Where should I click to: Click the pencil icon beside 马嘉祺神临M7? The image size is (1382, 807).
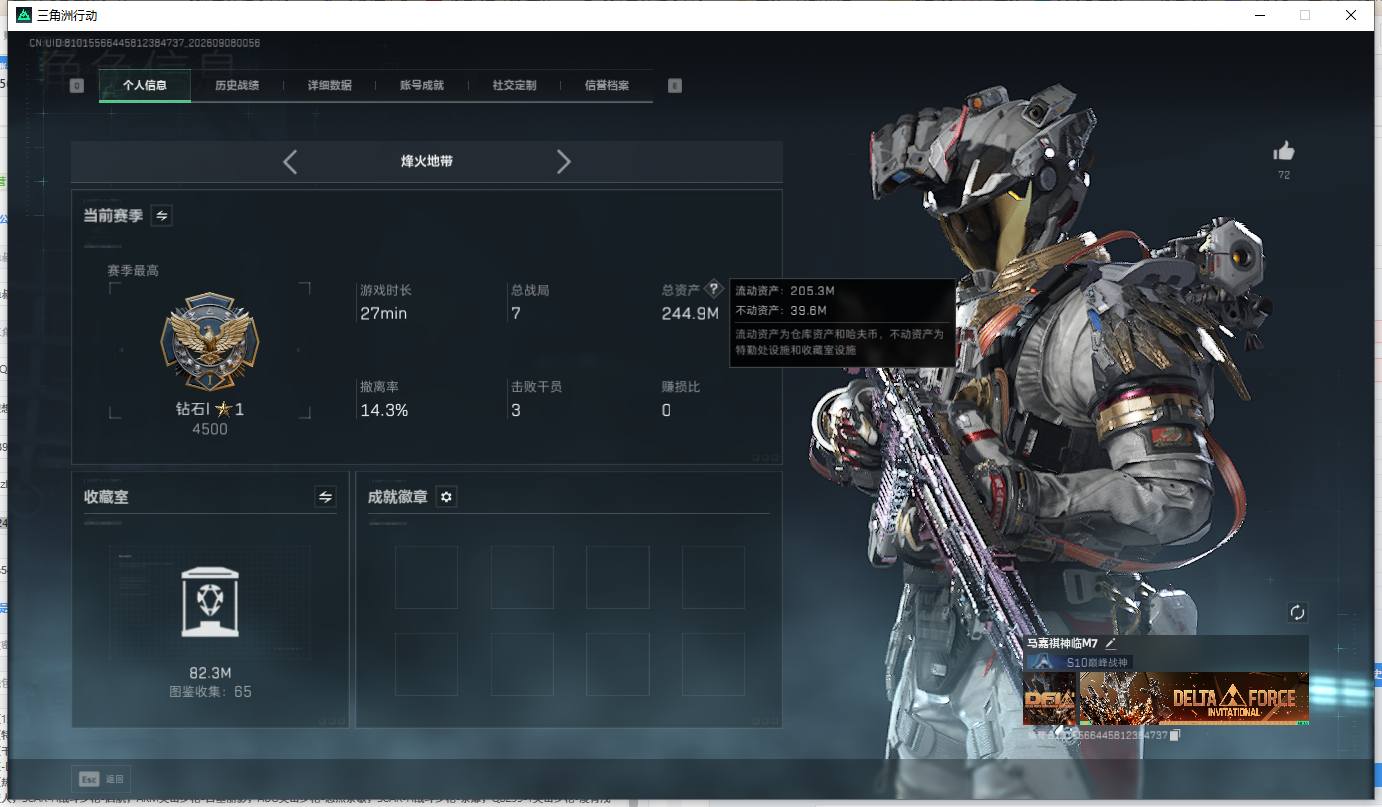tap(1110, 644)
